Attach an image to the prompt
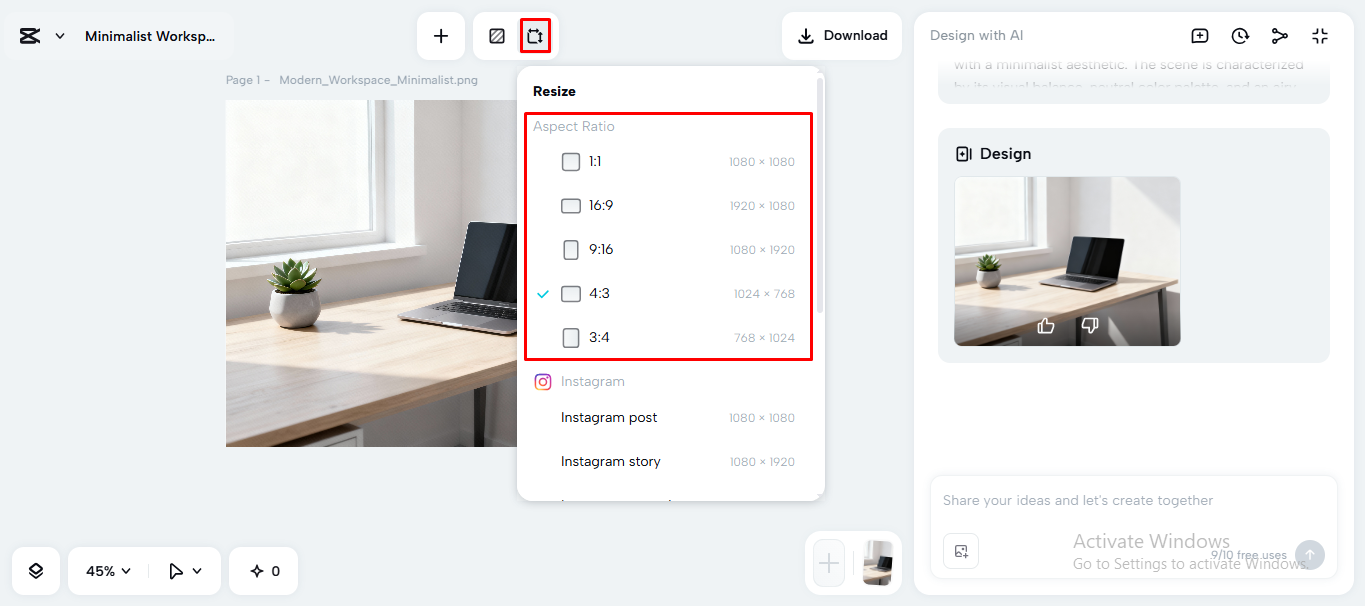The image size is (1365, 606). [x=961, y=551]
